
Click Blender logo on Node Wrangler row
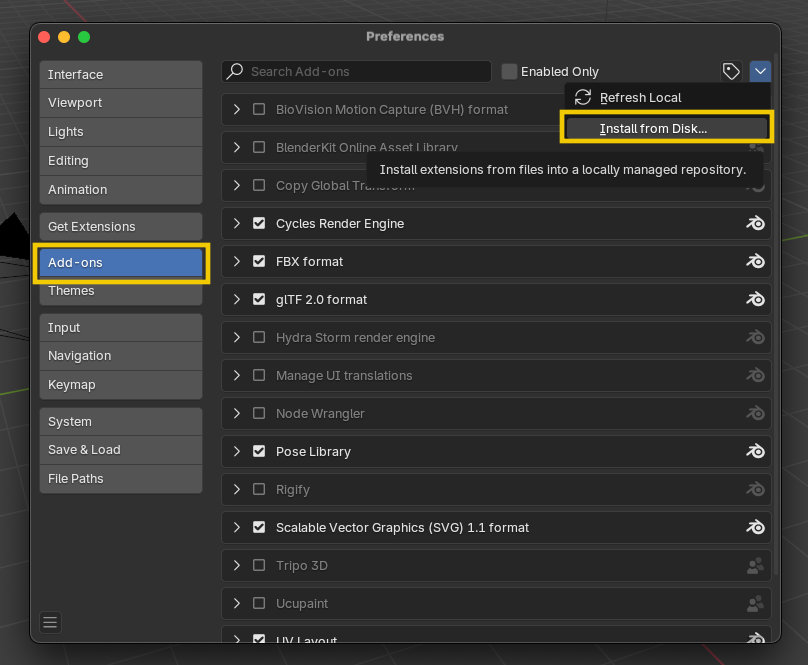click(x=755, y=413)
